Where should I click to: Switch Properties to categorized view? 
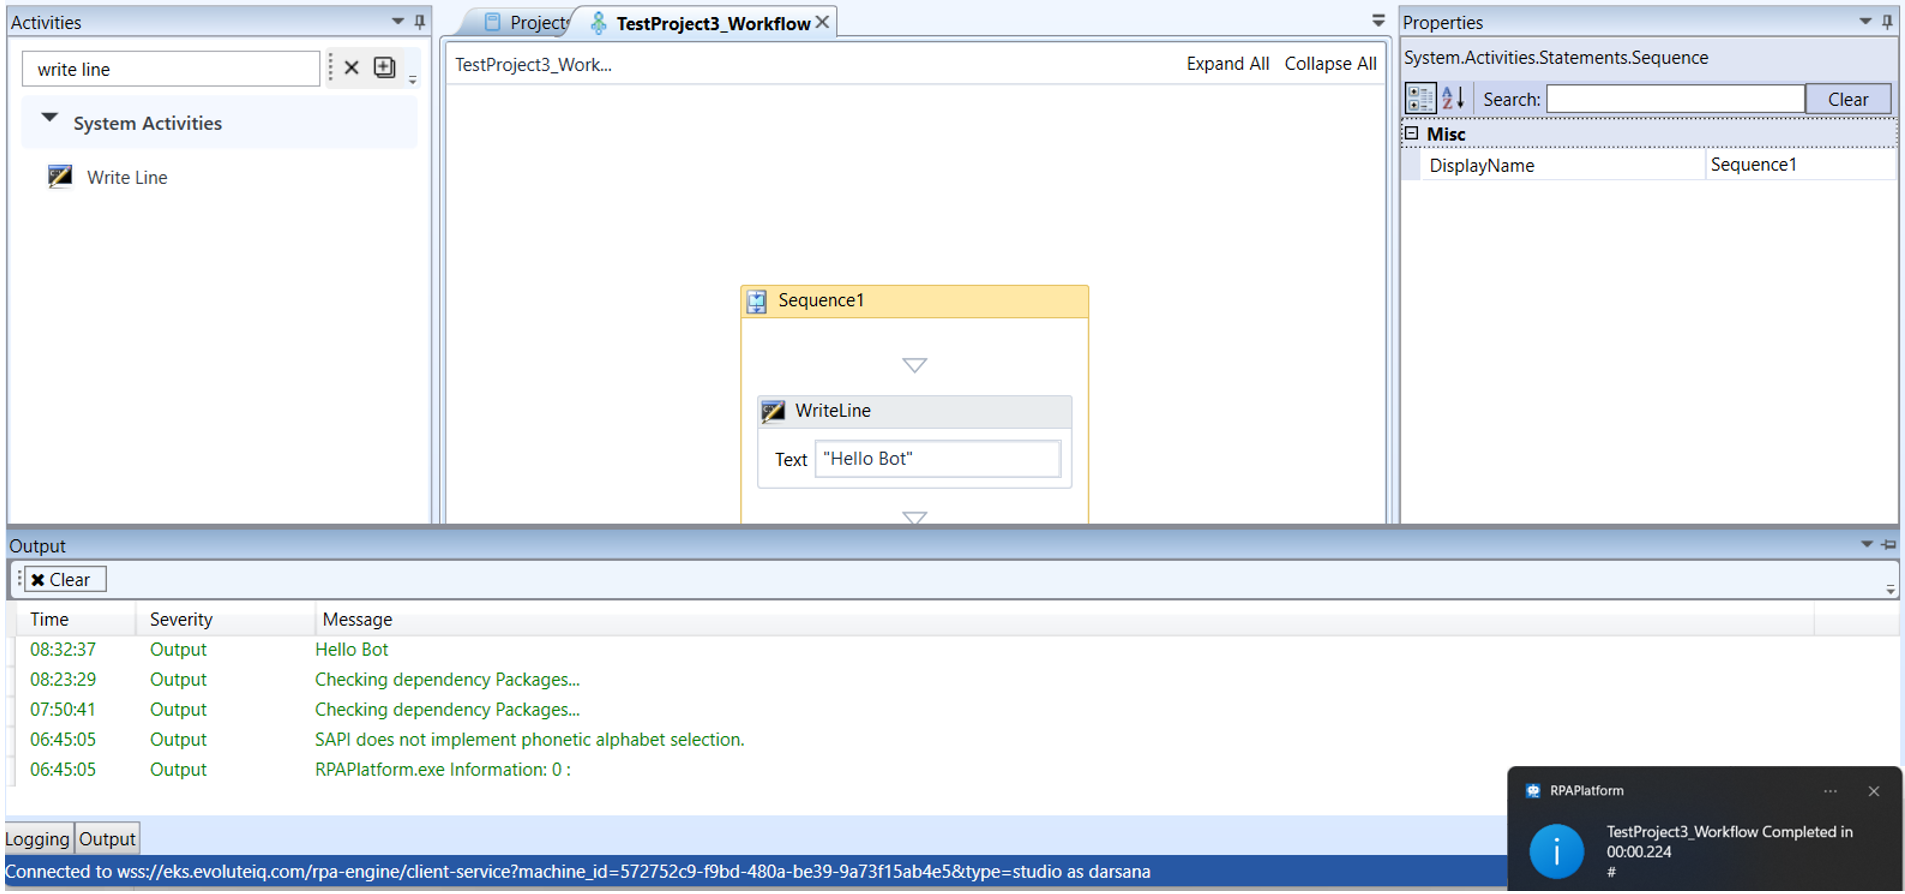(1420, 98)
